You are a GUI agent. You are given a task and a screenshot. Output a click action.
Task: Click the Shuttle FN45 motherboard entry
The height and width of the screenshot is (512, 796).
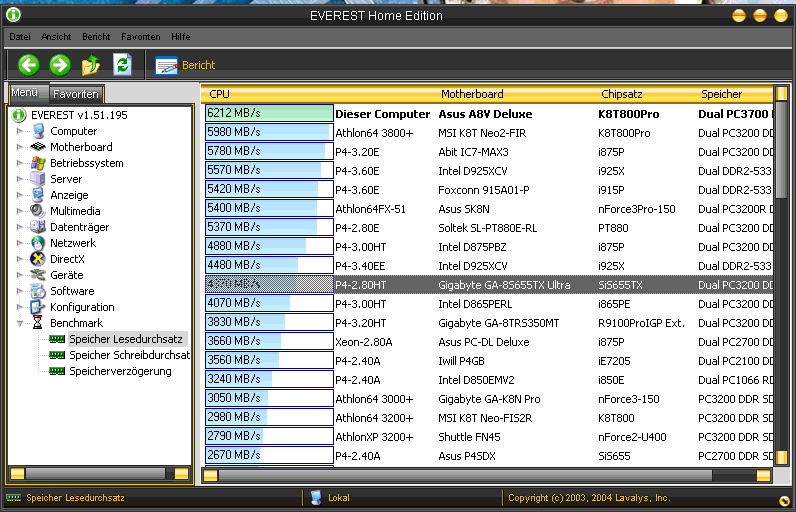coord(469,437)
